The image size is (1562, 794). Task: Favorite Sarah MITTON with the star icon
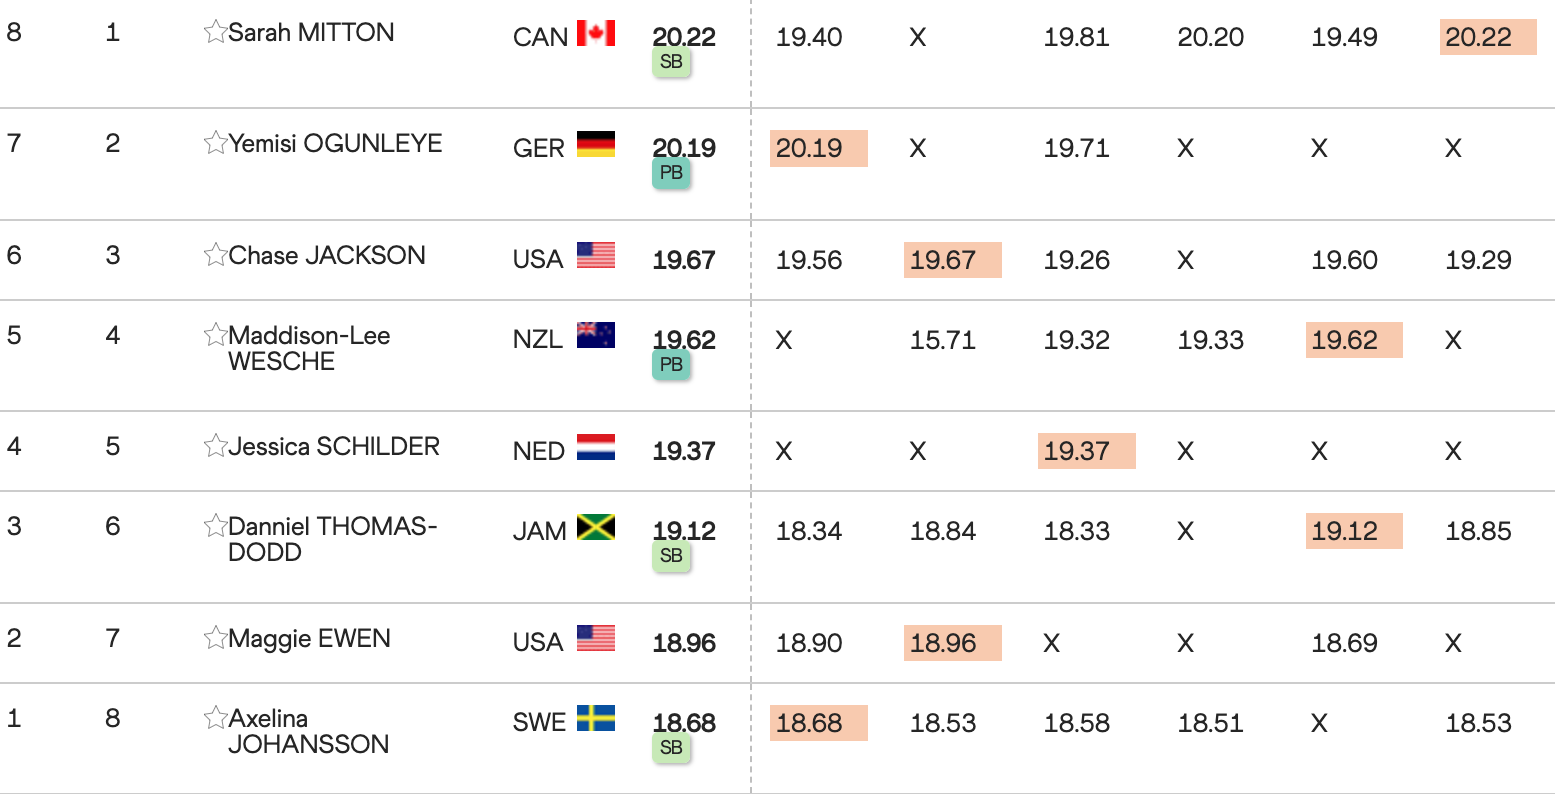point(215,33)
